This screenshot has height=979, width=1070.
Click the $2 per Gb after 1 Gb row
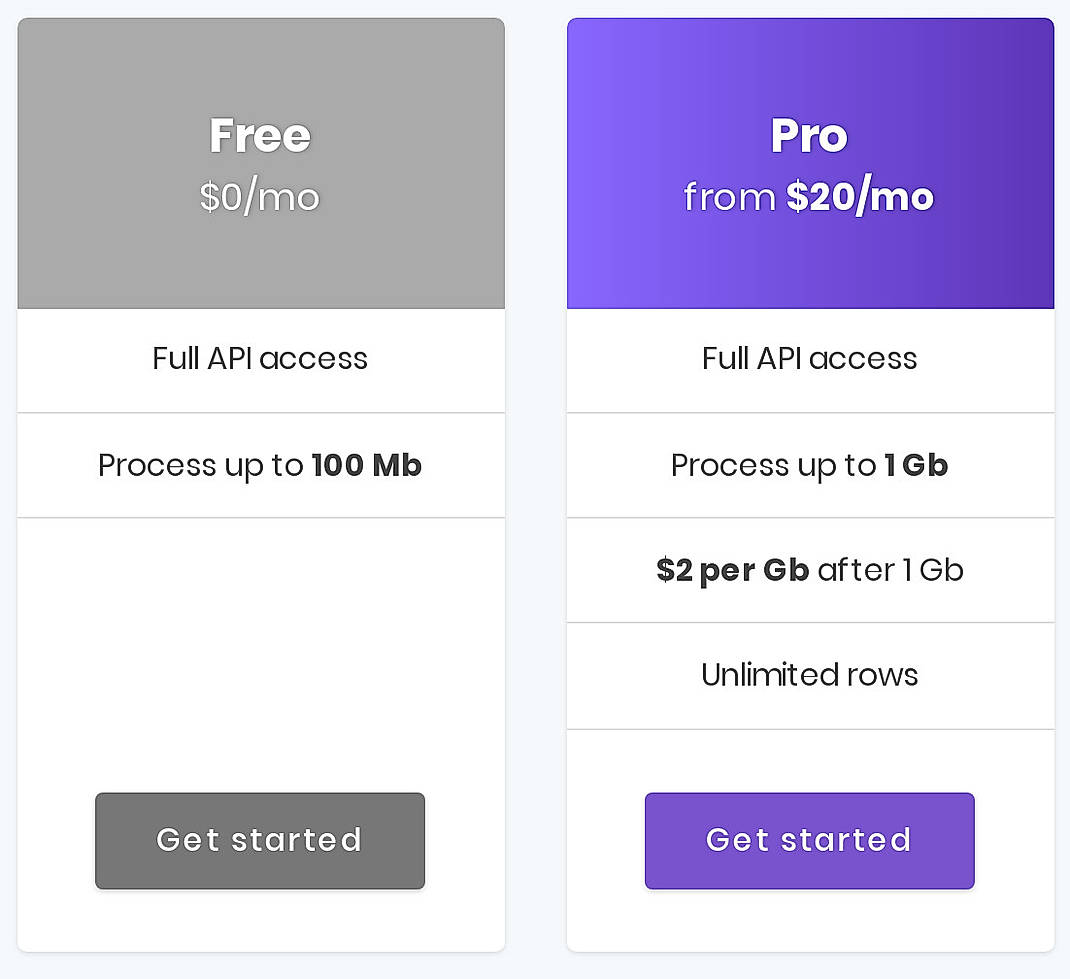[809, 570]
